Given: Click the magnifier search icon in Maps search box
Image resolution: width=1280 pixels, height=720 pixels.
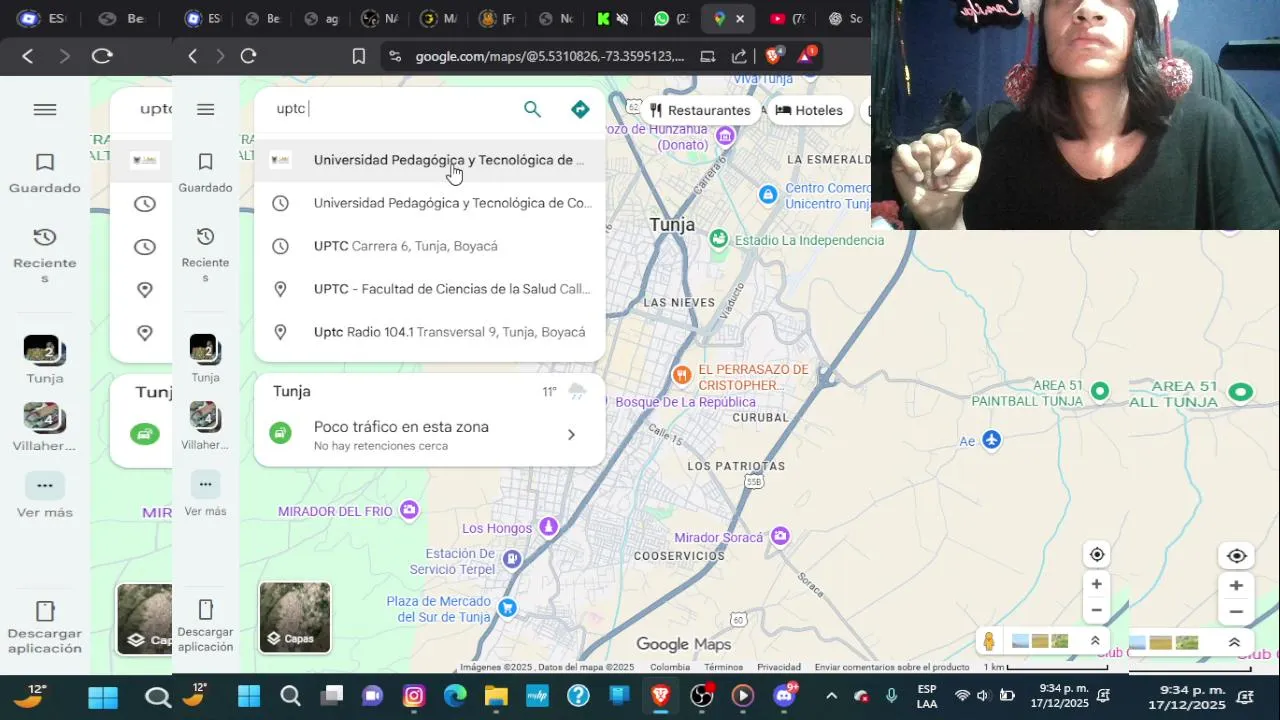Looking at the screenshot, I should coord(532,109).
